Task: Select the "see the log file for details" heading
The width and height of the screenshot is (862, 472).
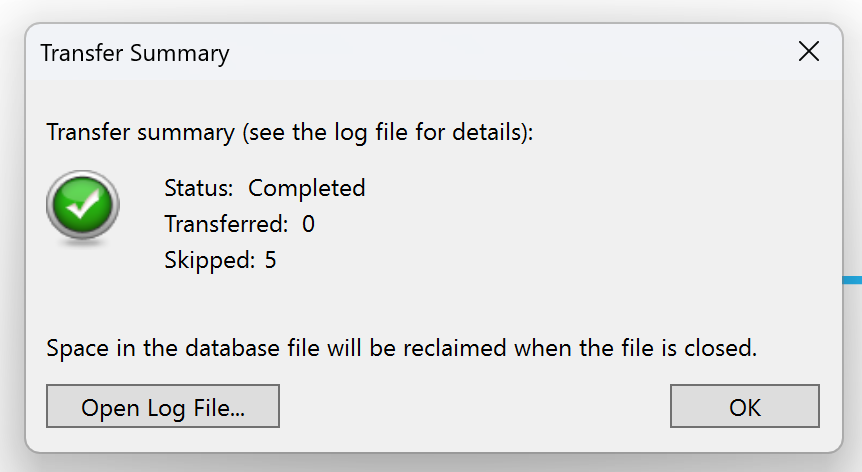Action: (x=385, y=132)
